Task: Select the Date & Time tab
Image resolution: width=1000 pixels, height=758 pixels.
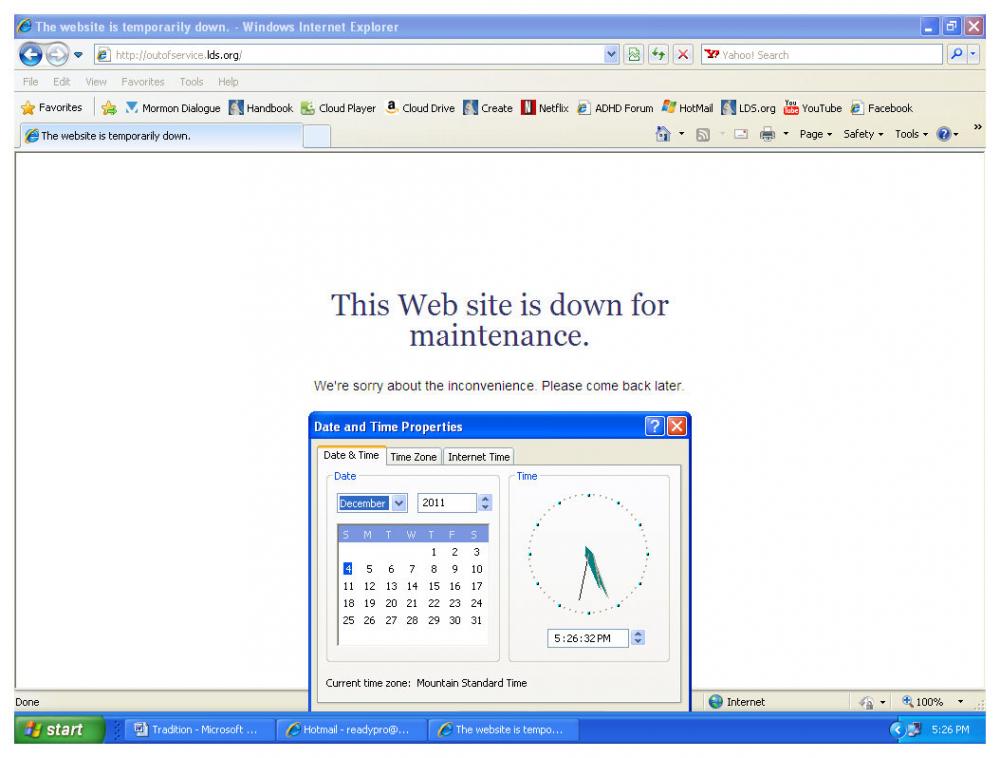Action: (351, 455)
